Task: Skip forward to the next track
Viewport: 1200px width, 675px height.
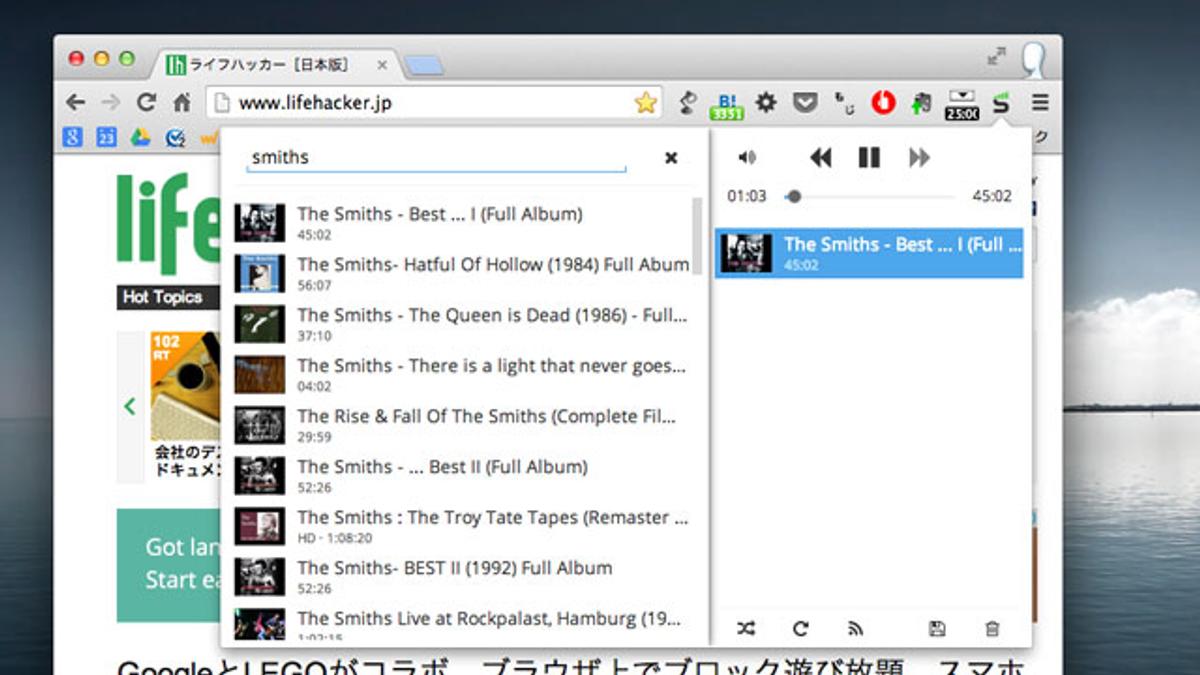Action: pyautogui.click(x=919, y=157)
